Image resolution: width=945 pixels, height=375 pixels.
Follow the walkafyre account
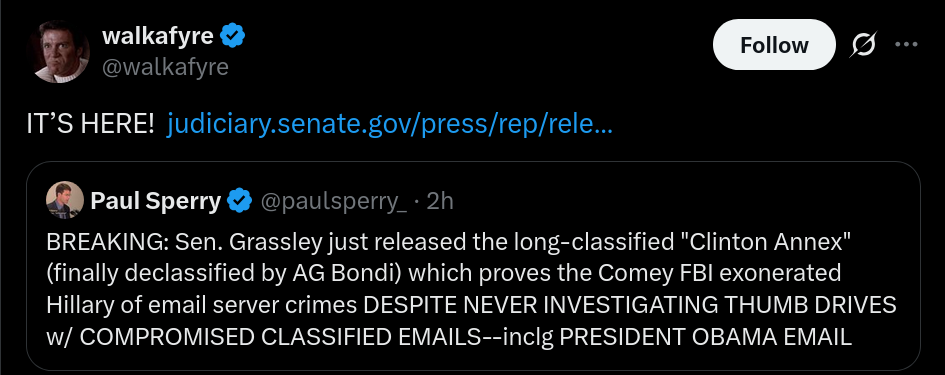[774, 45]
